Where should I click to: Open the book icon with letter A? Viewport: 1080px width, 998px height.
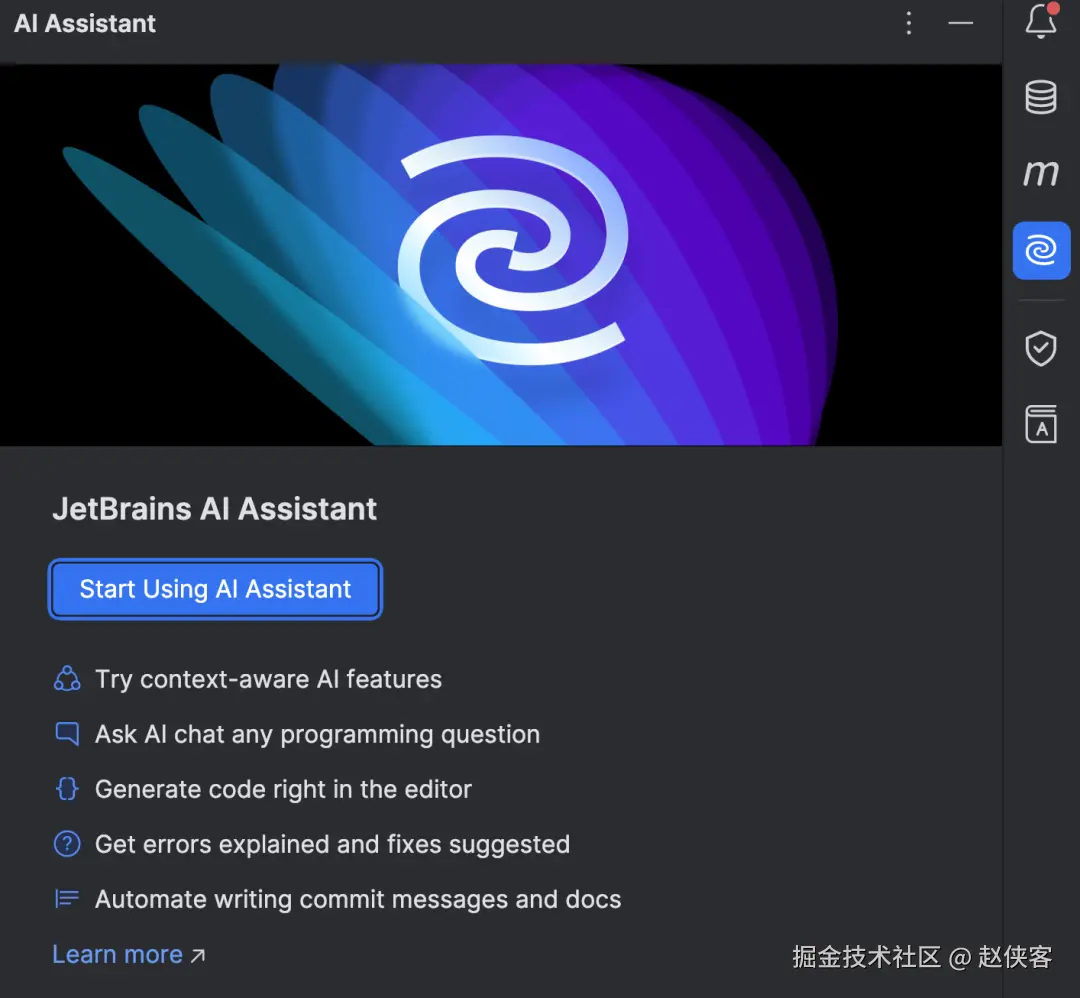click(1041, 424)
